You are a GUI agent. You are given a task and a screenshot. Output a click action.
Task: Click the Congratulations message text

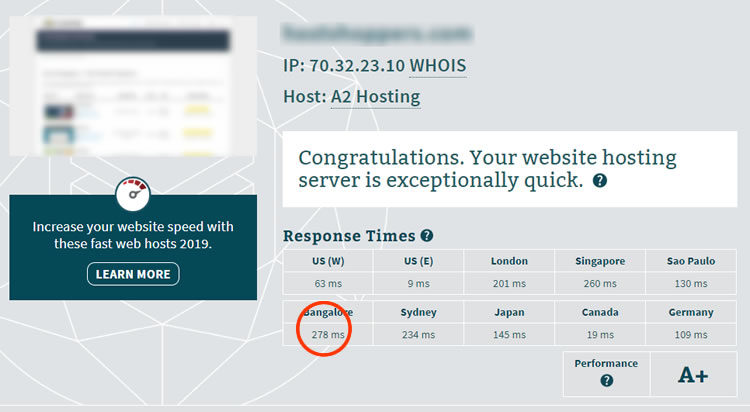tap(487, 169)
